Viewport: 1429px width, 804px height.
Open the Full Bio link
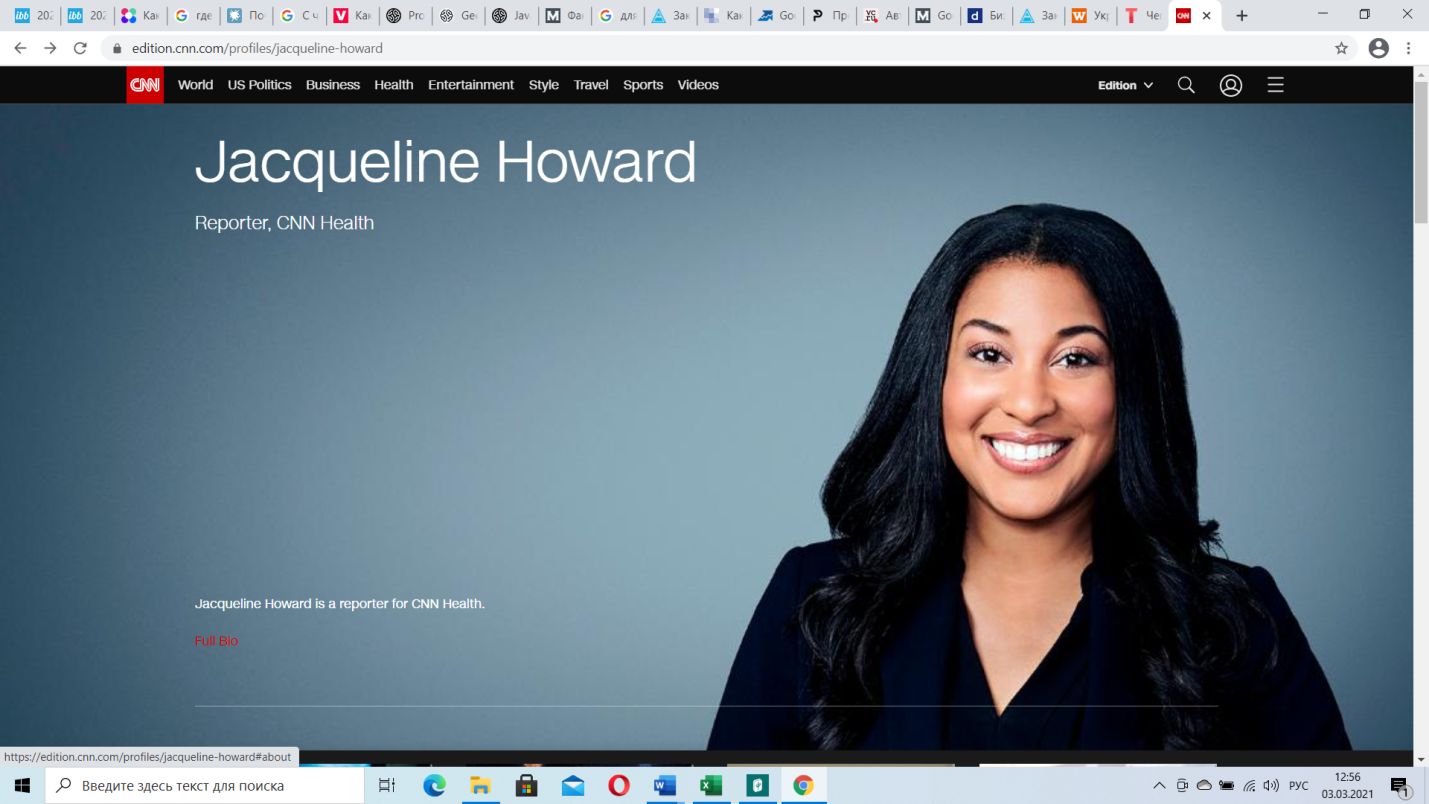(216, 641)
